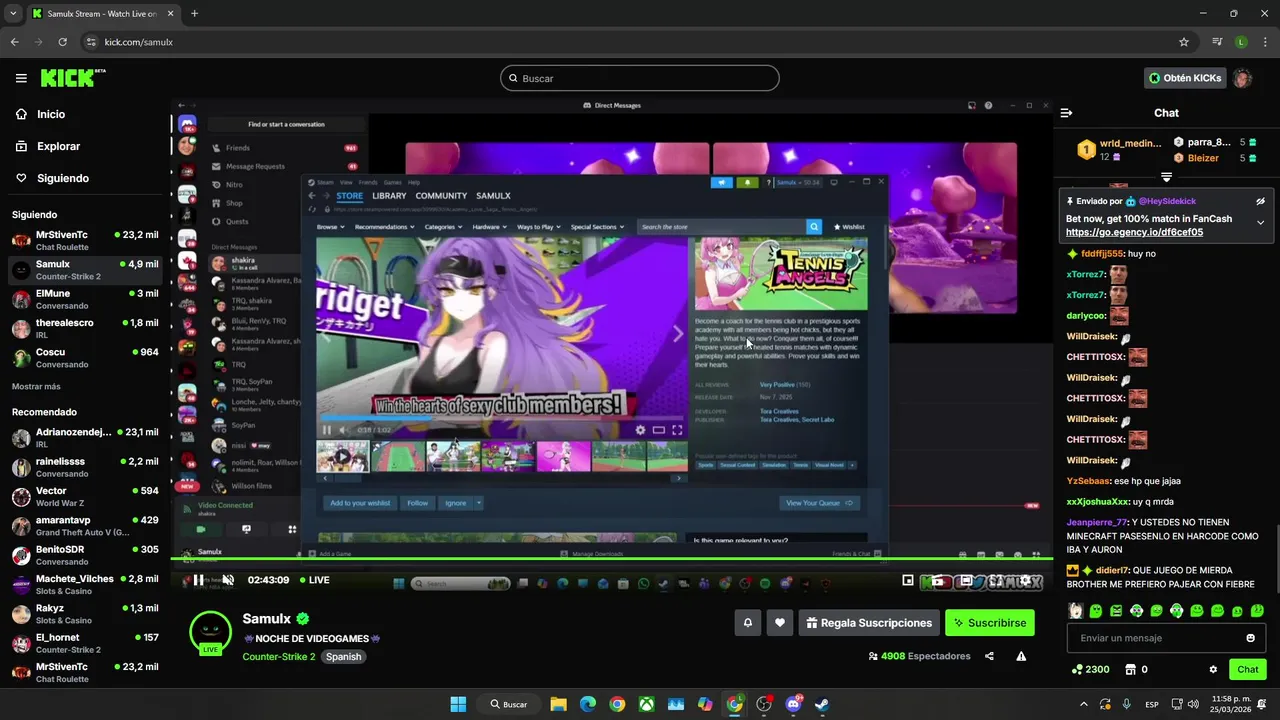Focus the Buscar search field

click(x=640, y=78)
